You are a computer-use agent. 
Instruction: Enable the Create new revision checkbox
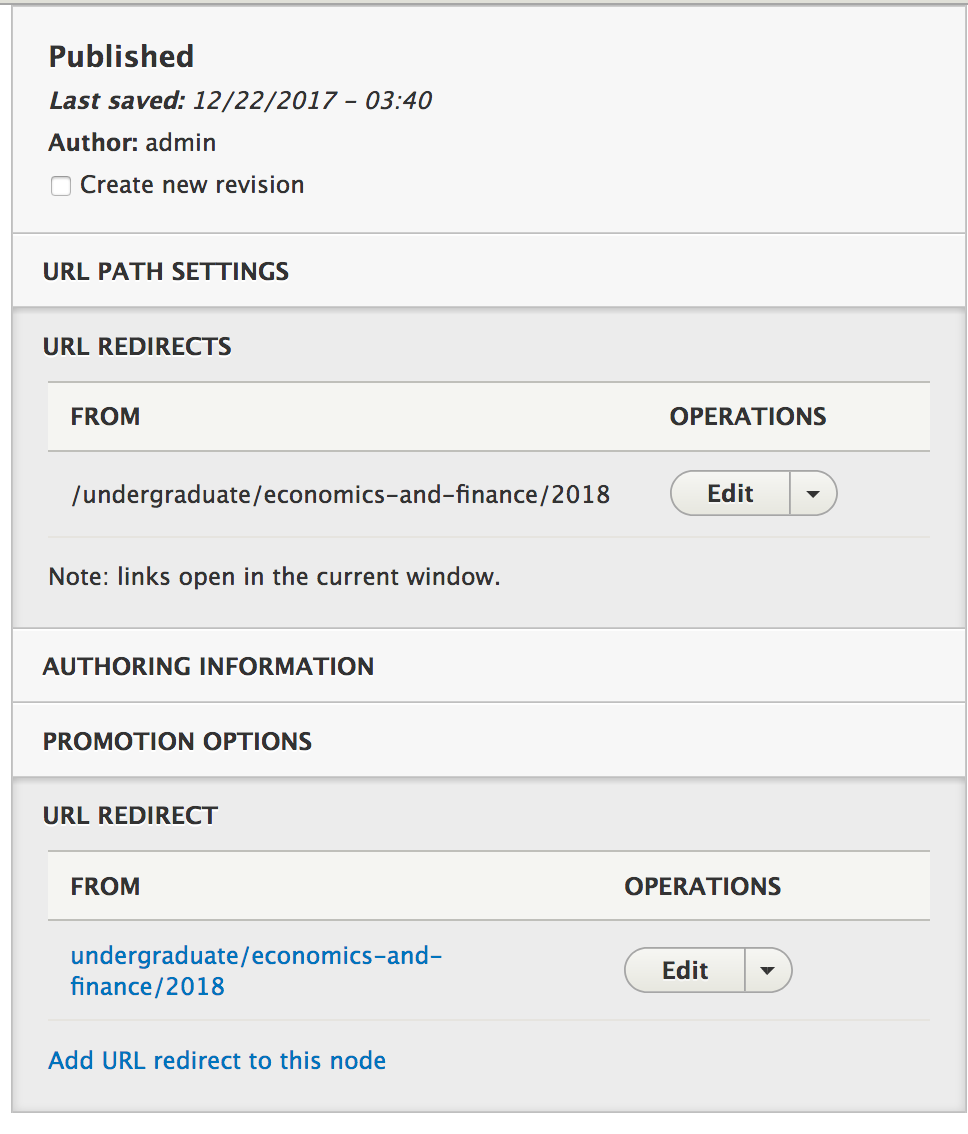coord(61,186)
